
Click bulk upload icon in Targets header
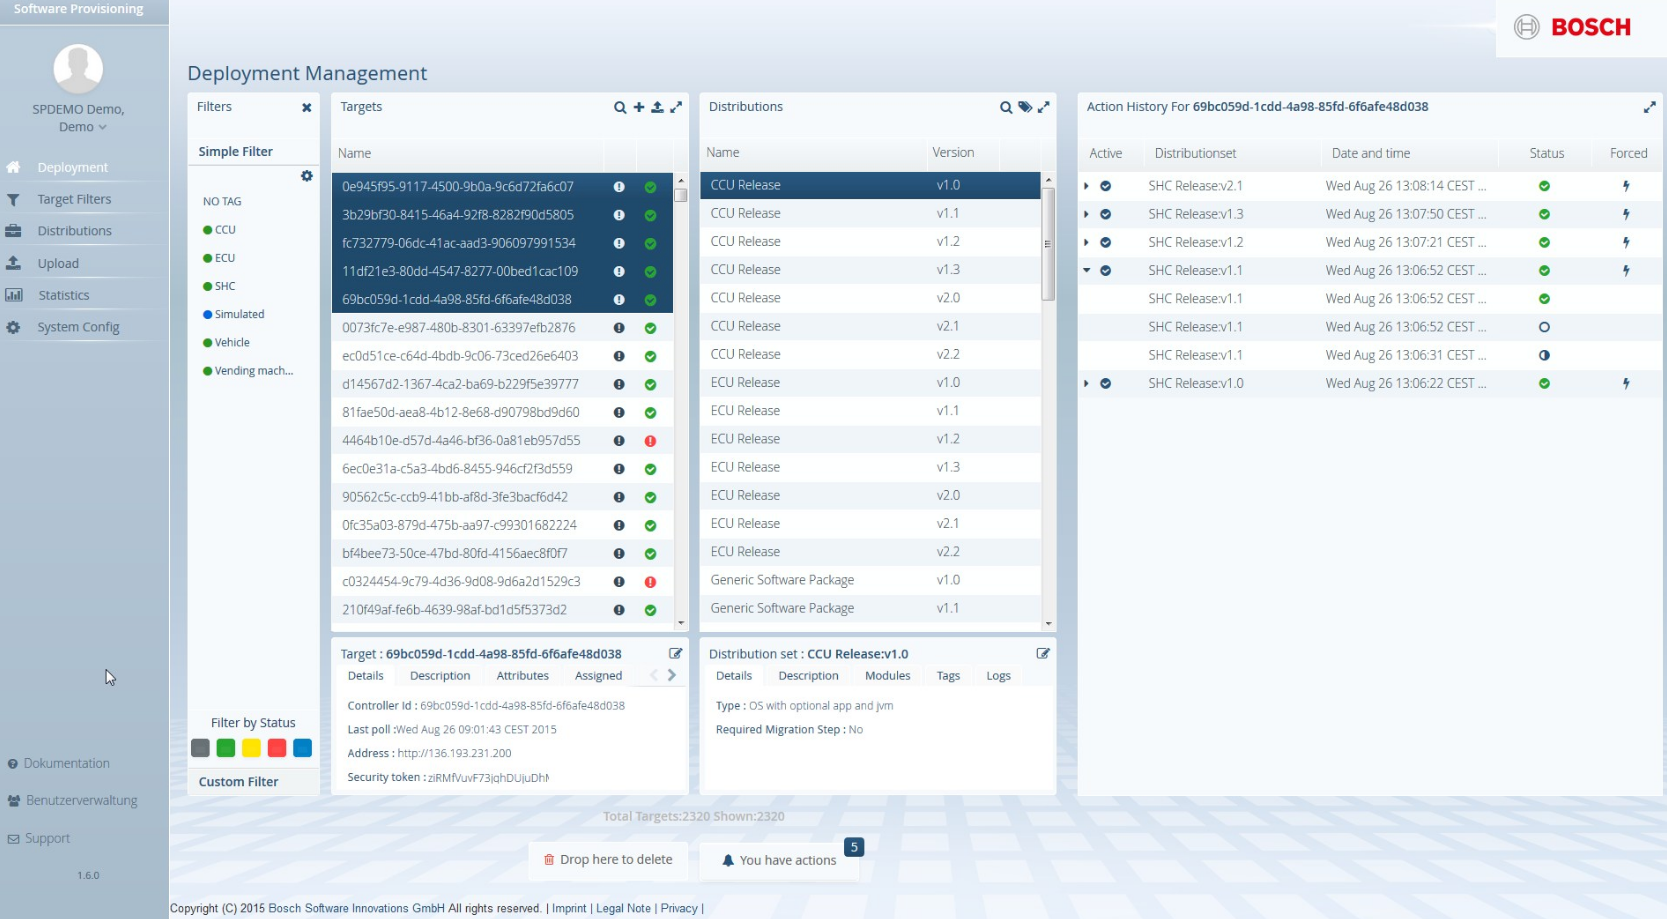(x=657, y=107)
